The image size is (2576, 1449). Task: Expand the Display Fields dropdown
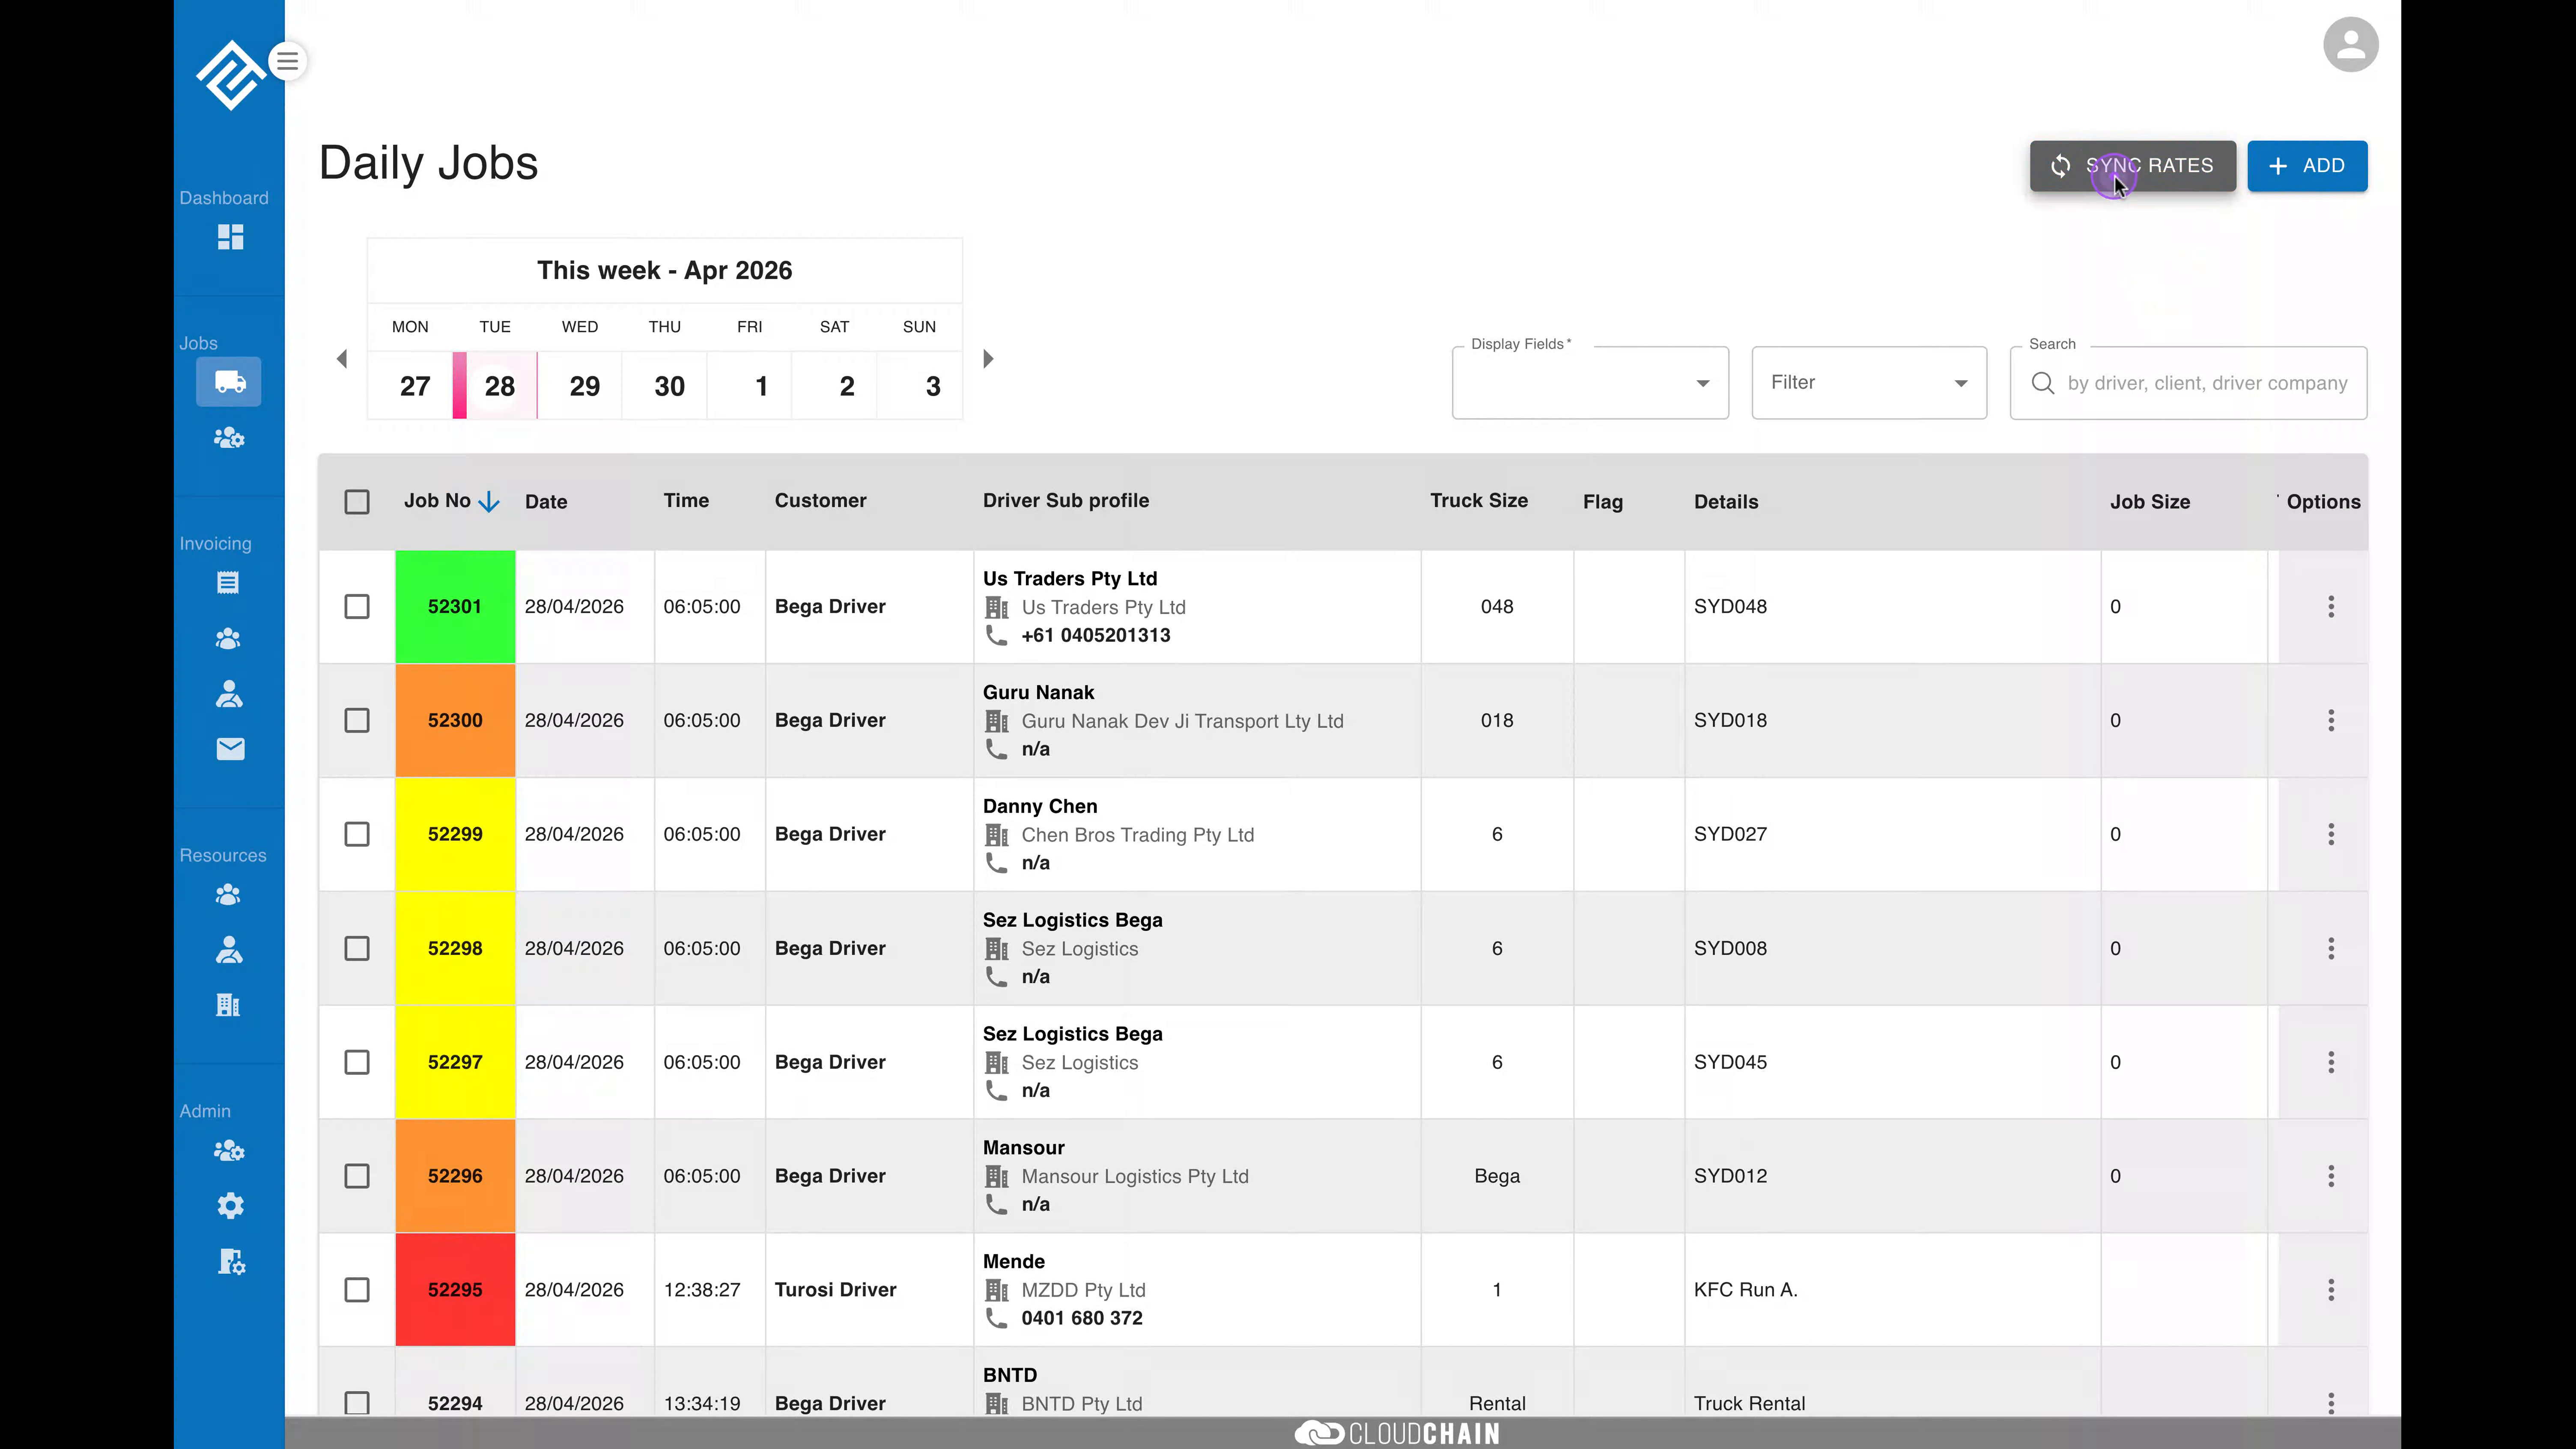(x=1590, y=383)
